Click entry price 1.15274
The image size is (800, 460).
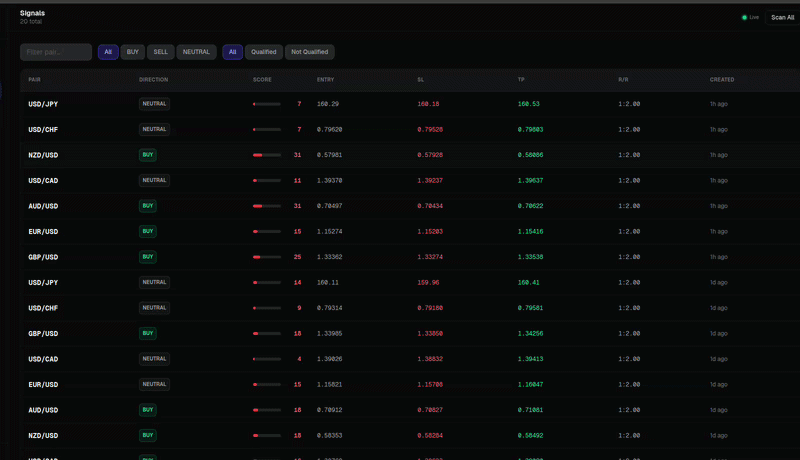pyautogui.click(x=330, y=232)
